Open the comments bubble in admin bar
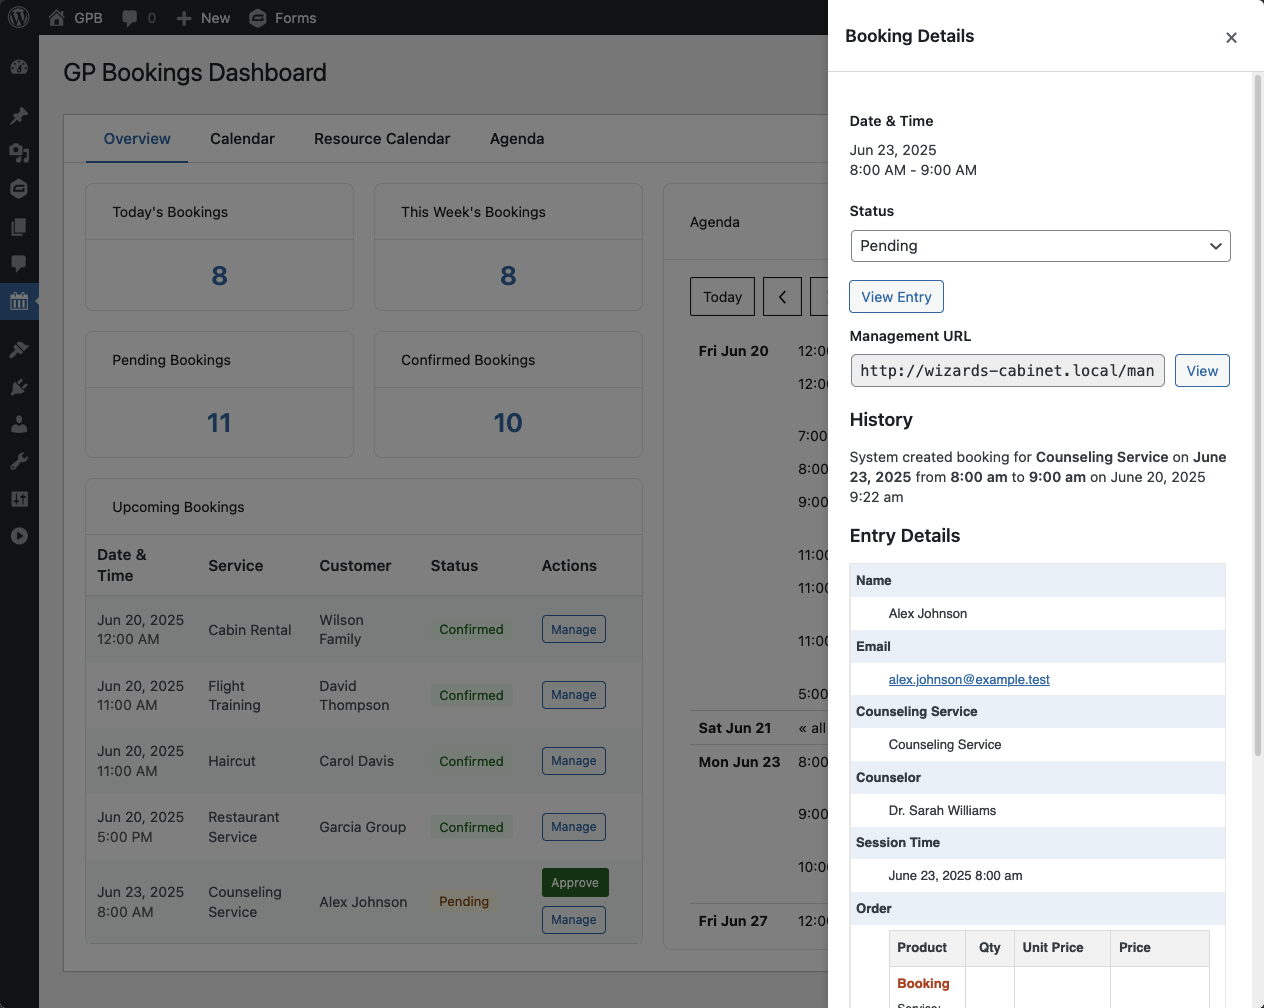This screenshot has width=1264, height=1008. (x=130, y=18)
